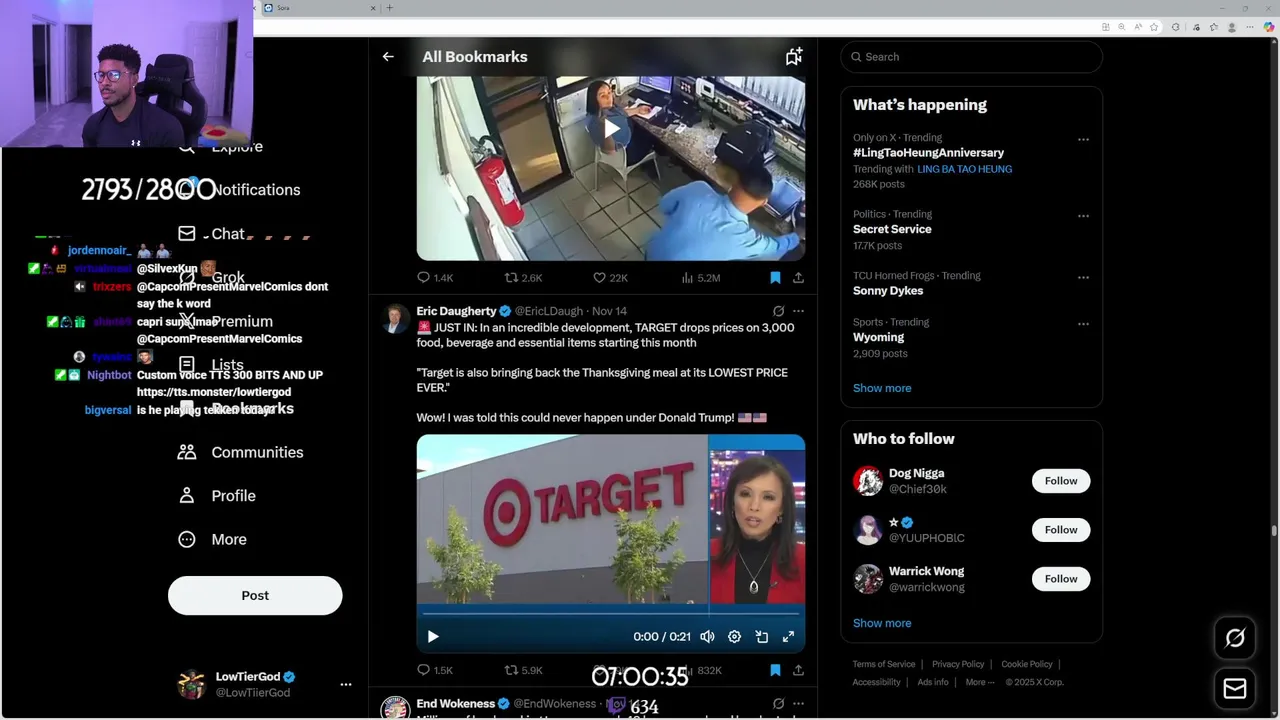Open more menu on Eric Daugherty's post
The width and height of the screenshot is (1280, 720).
(798, 311)
